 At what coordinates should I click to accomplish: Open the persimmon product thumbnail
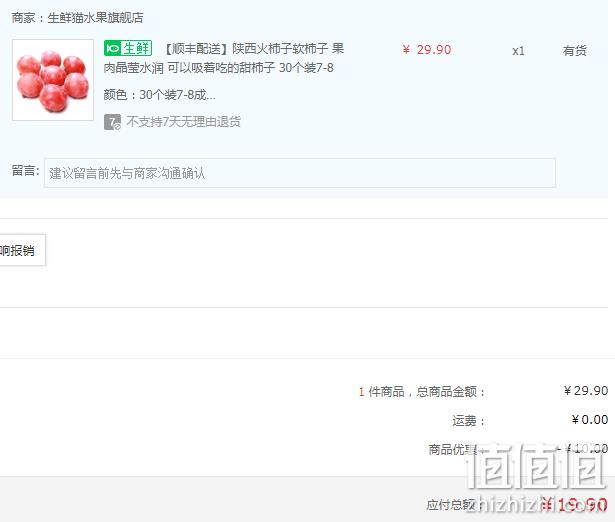[x=53, y=80]
